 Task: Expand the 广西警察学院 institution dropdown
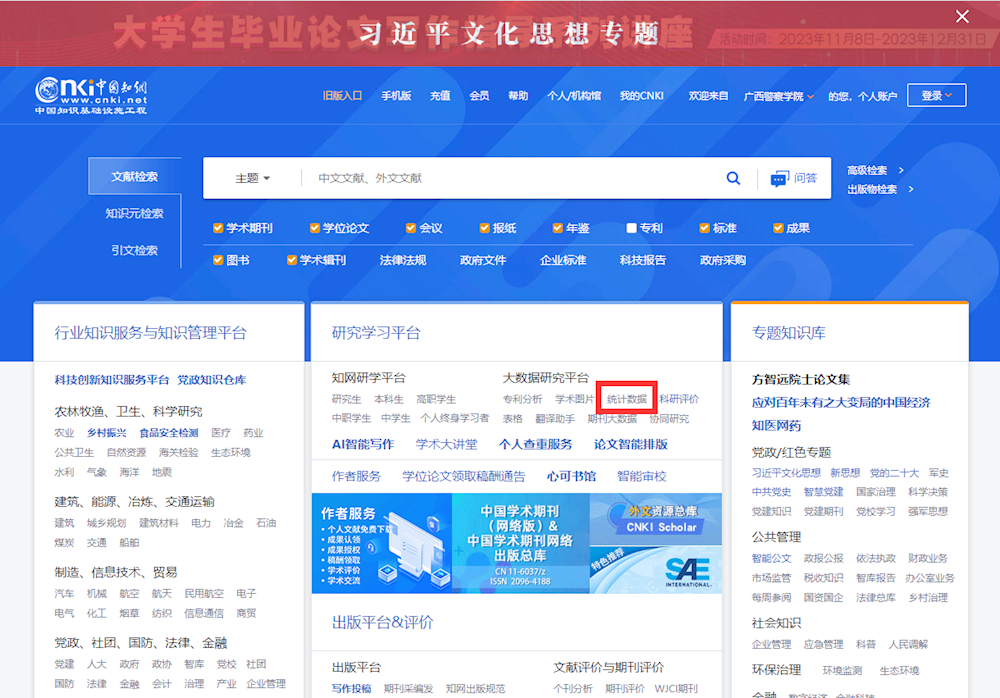tap(779, 97)
